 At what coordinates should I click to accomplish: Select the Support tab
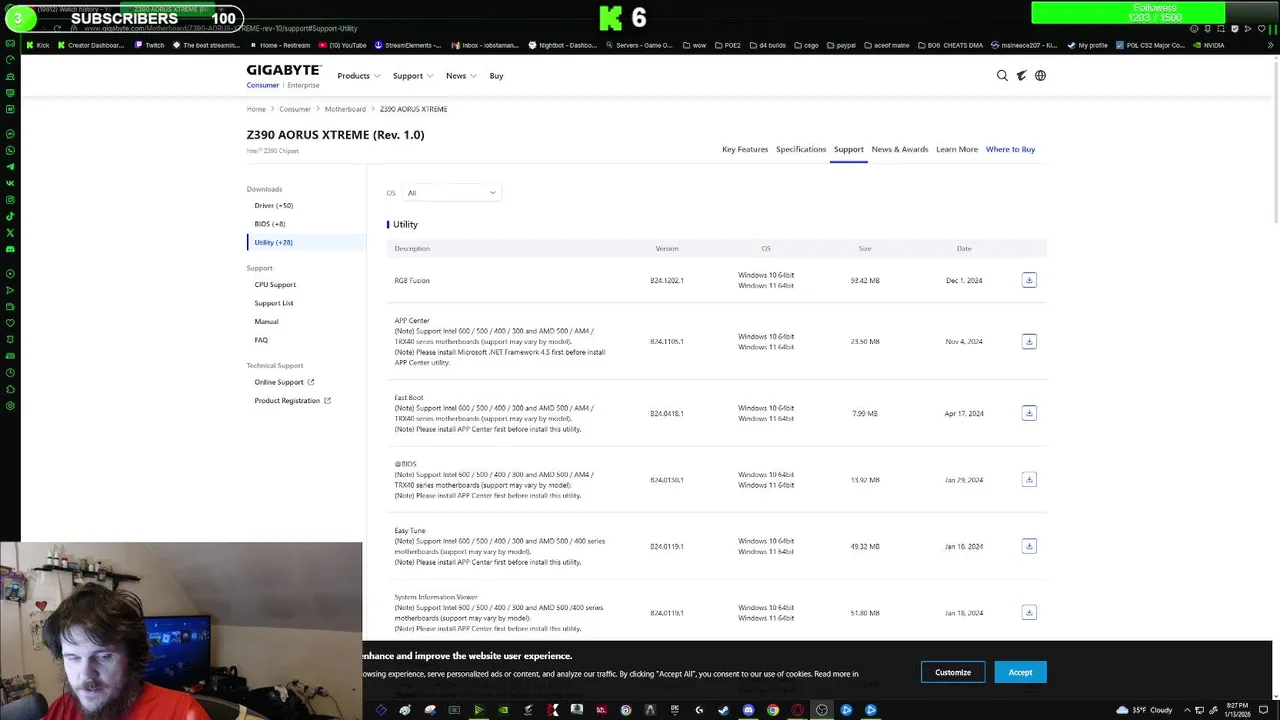coord(848,149)
